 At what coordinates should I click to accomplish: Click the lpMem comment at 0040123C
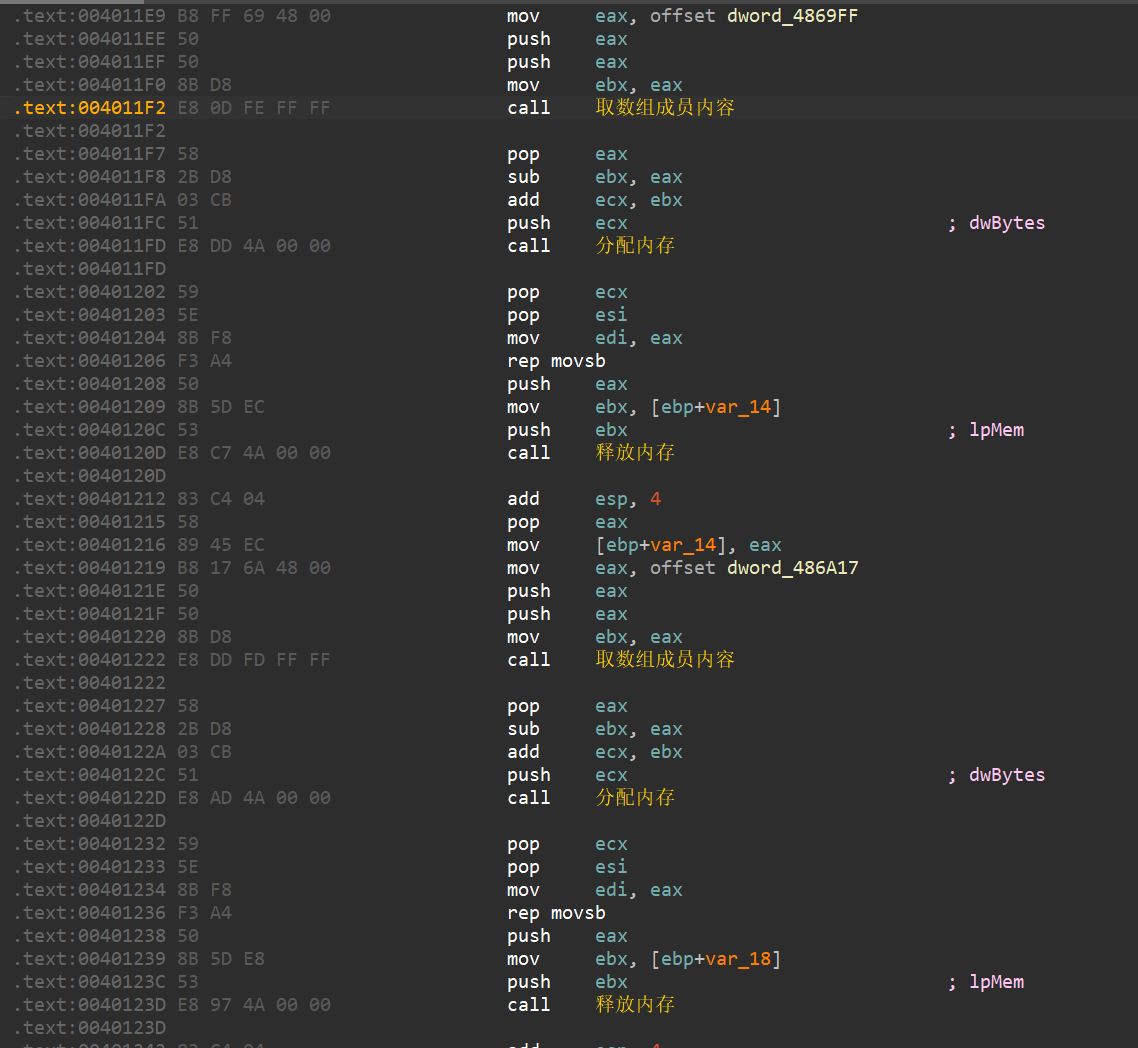996,982
